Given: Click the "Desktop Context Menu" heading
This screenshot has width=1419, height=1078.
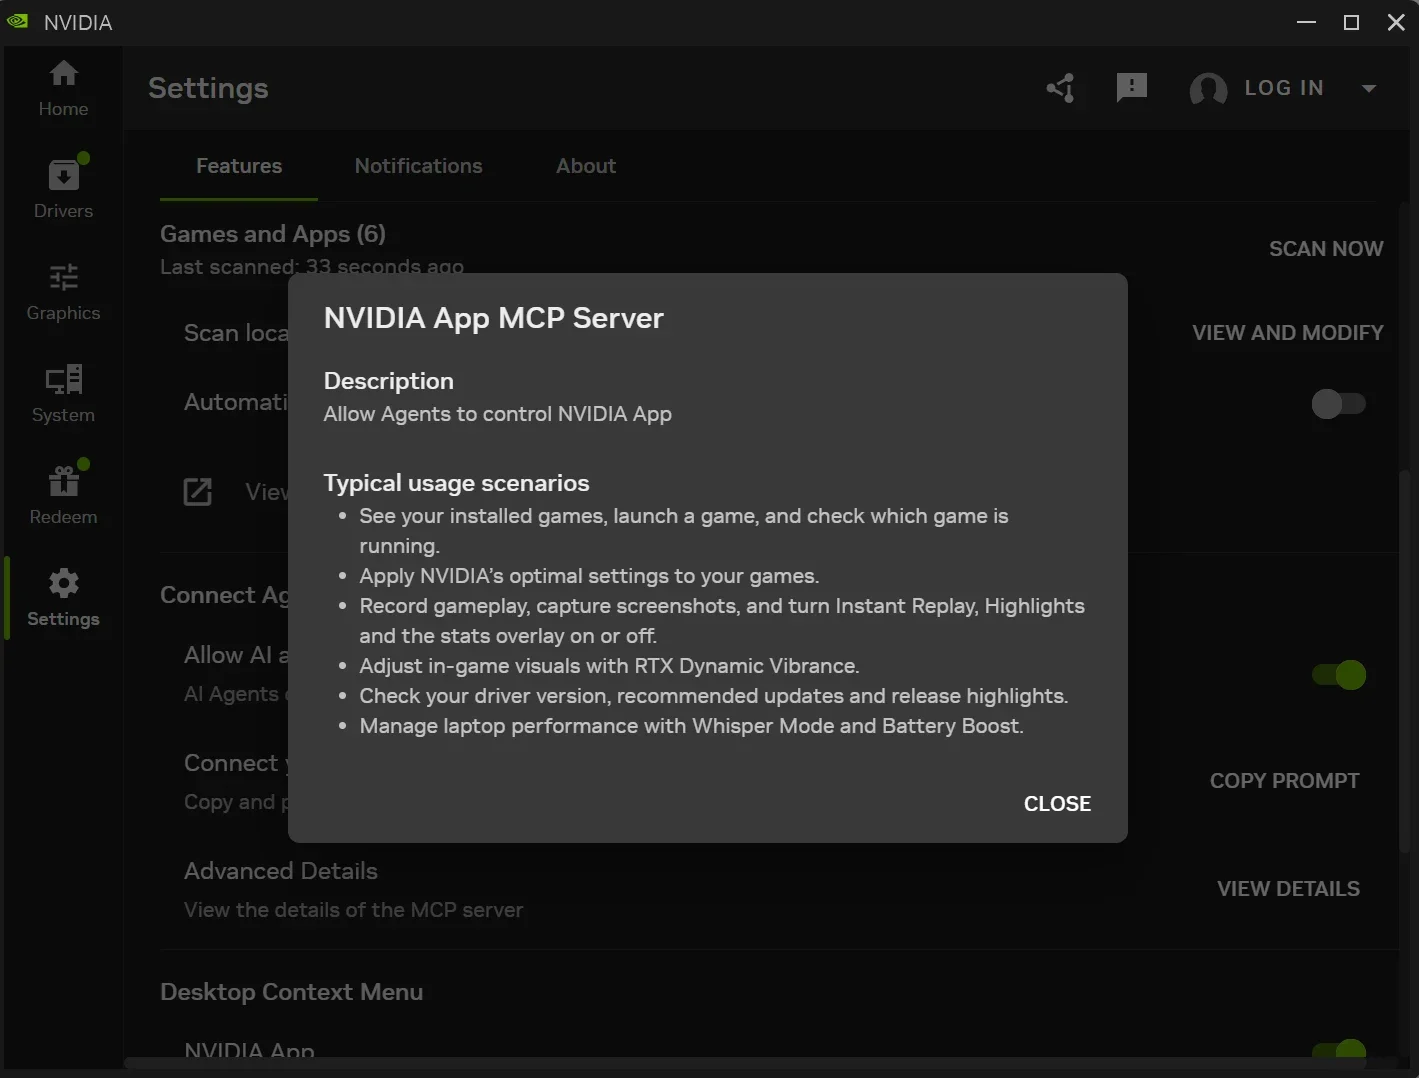Looking at the screenshot, I should [292, 992].
